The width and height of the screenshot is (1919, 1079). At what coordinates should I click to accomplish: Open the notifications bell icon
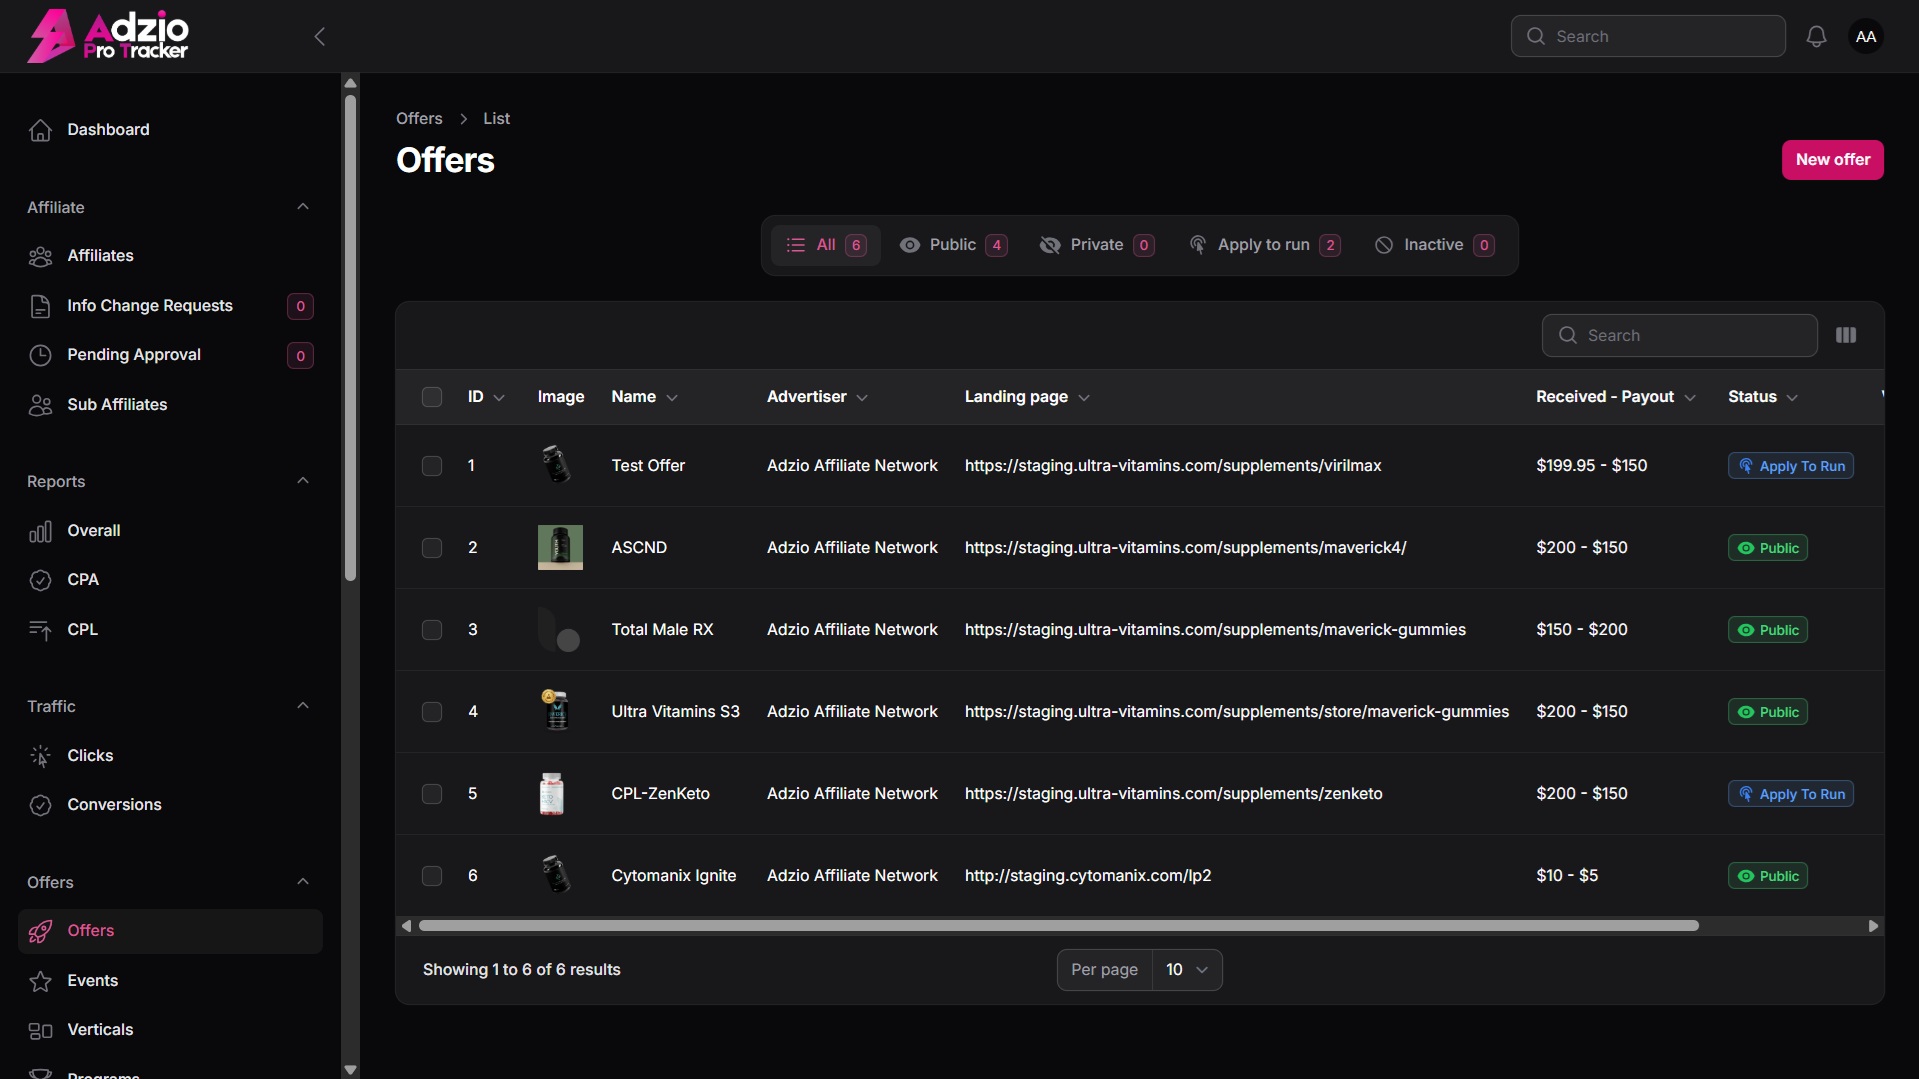coord(1816,37)
